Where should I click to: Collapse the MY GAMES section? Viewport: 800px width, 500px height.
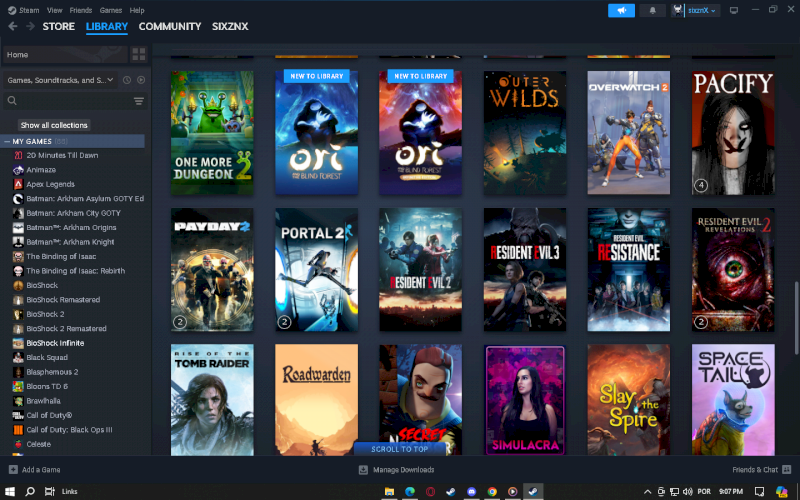(x=7, y=141)
